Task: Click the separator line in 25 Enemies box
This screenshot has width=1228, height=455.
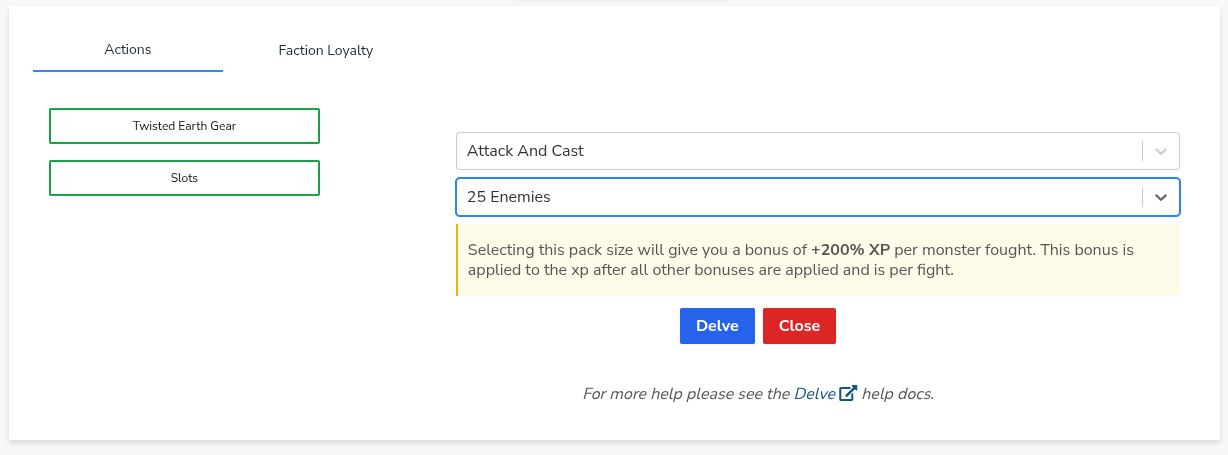Action: tap(1142, 197)
